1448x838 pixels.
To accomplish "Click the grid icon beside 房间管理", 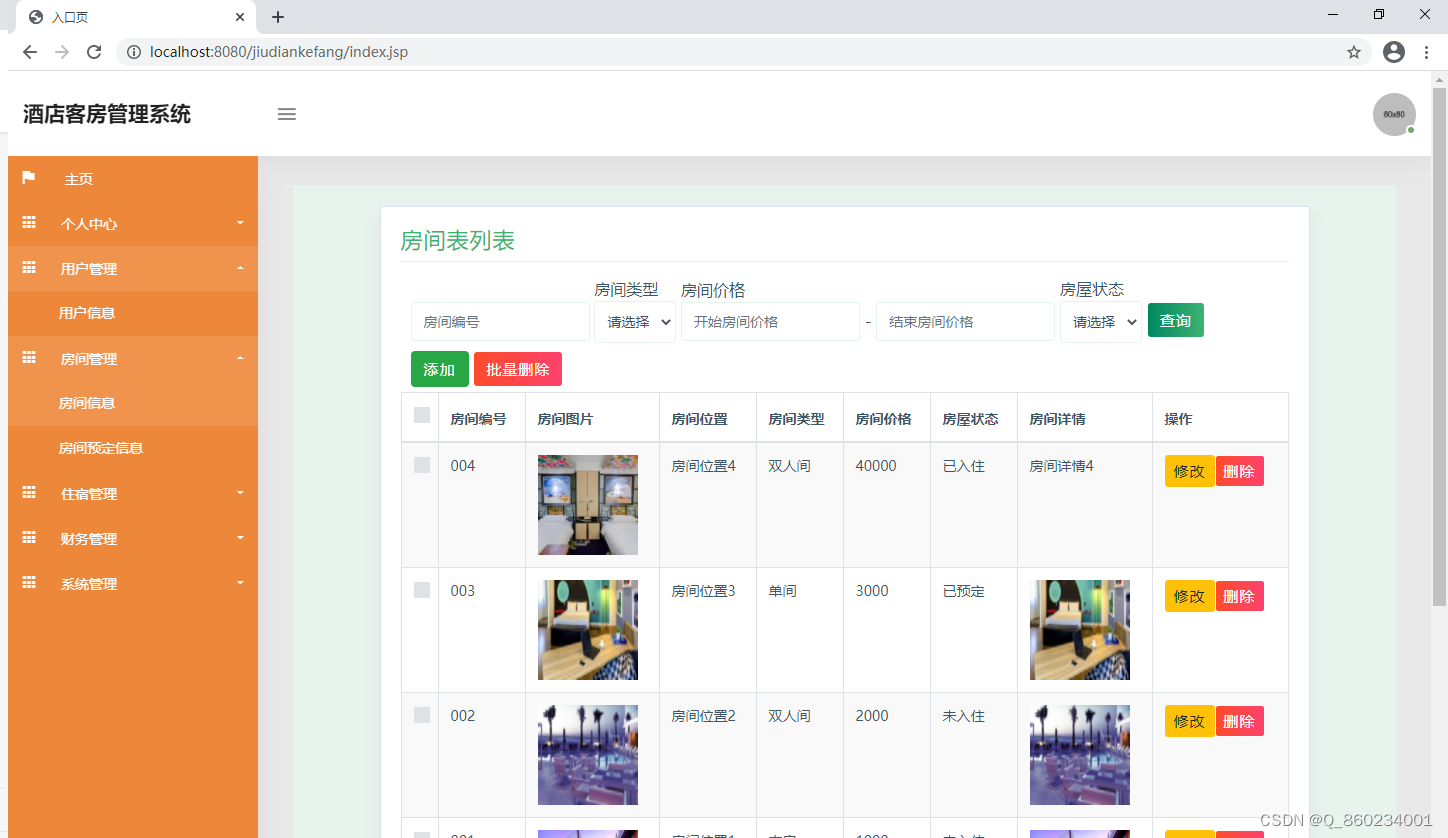I will point(29,358).
